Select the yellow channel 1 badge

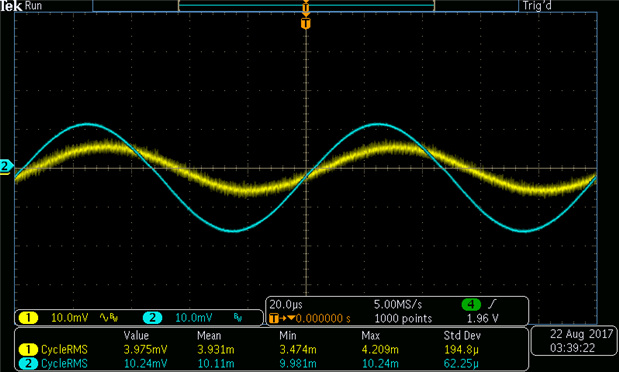click(28, 318)
